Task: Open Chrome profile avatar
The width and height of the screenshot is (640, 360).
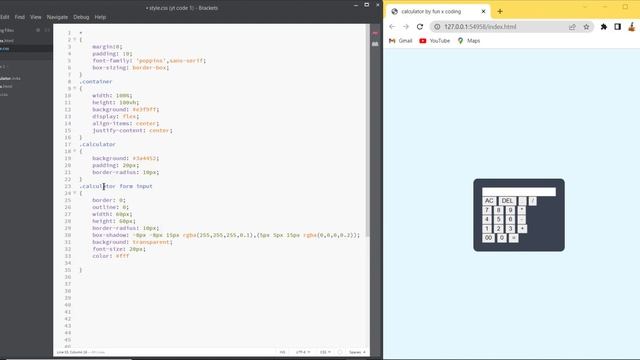Action: tap(632, 27)
